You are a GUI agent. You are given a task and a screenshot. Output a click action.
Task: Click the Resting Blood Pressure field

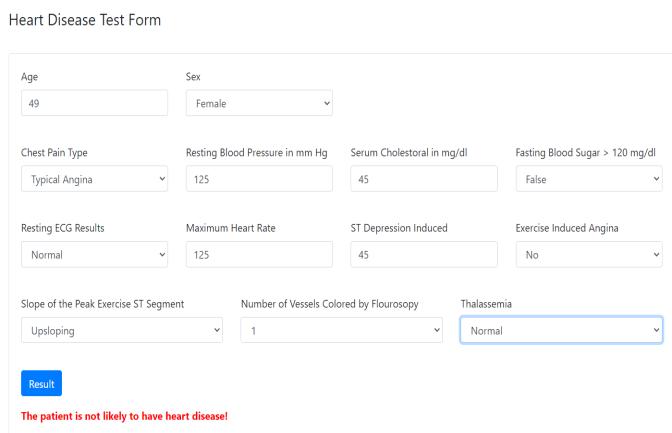point(259,179)
